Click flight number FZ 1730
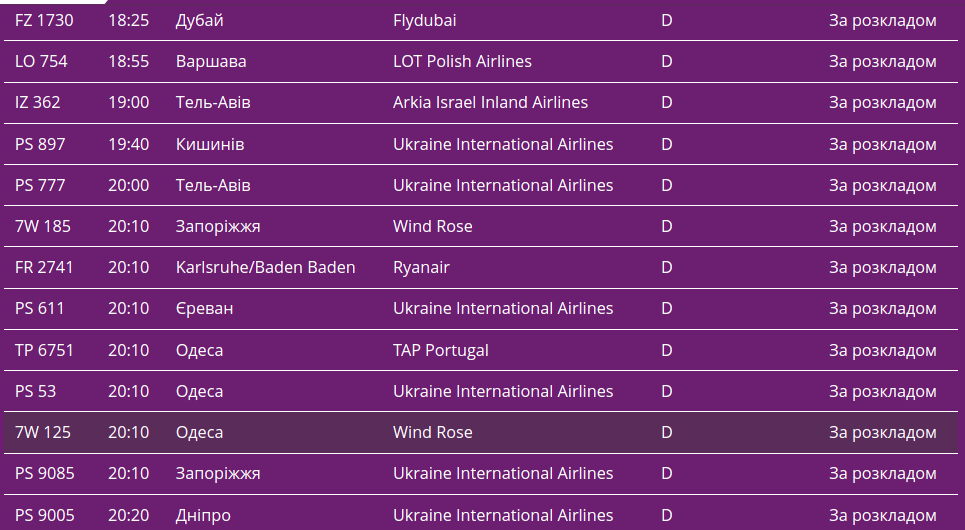The image size is (965, 530). coord(44,20)
